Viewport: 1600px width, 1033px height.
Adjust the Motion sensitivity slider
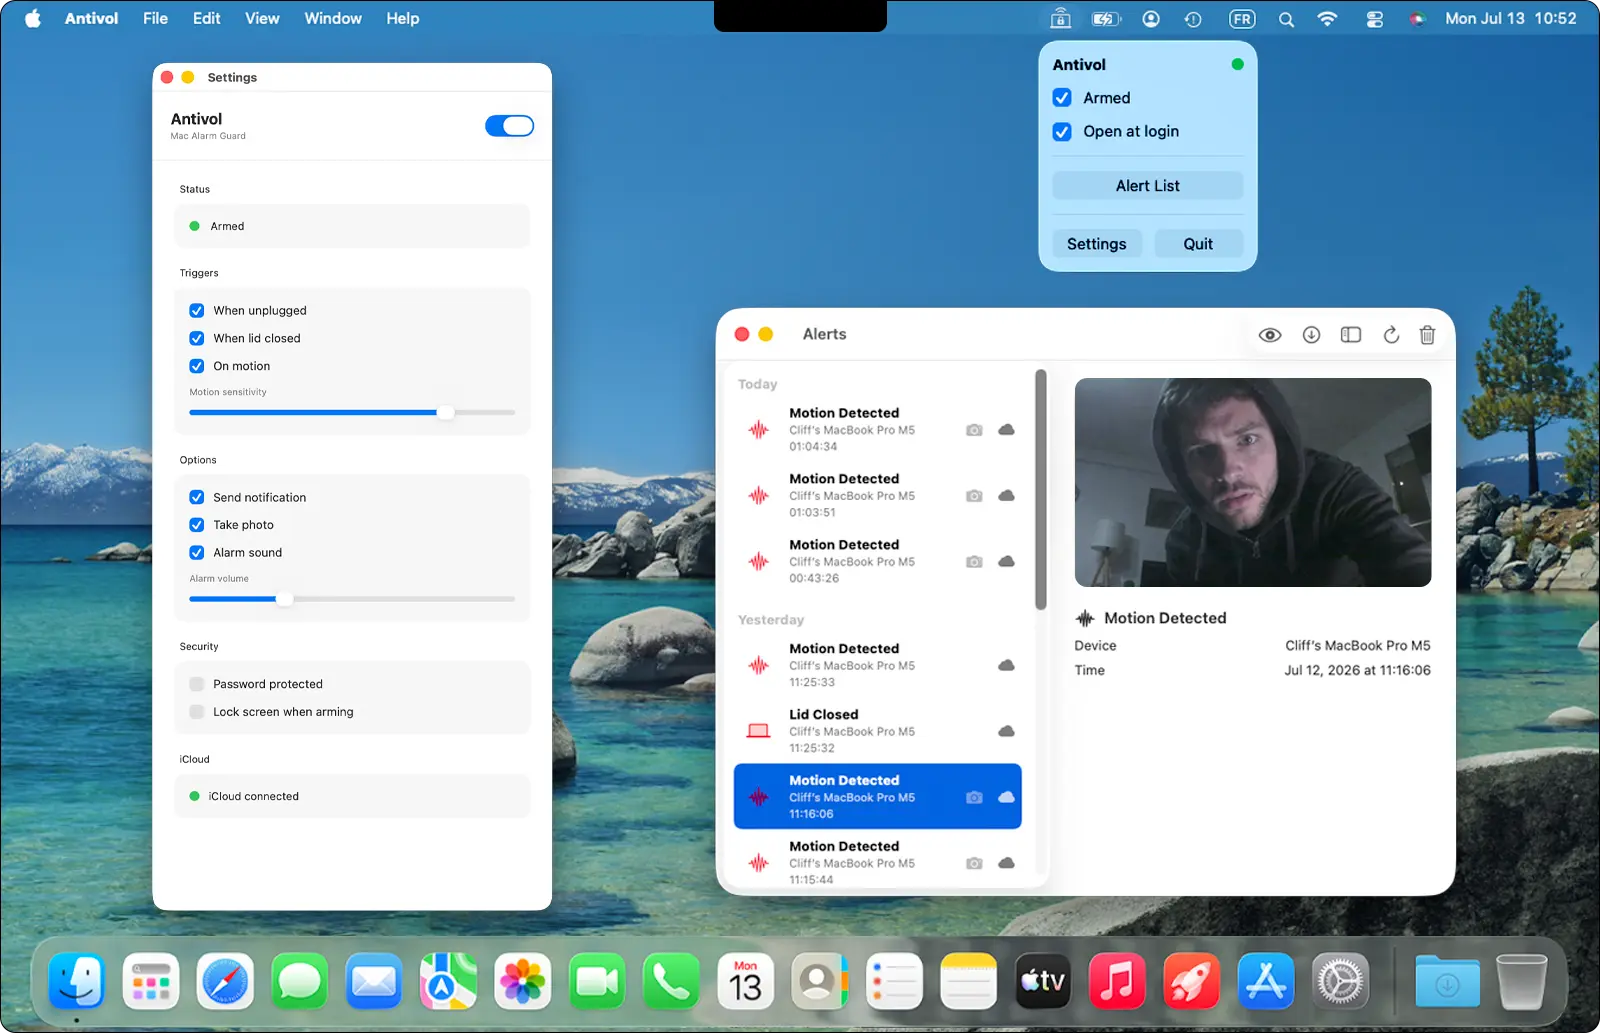click(445, 412)
